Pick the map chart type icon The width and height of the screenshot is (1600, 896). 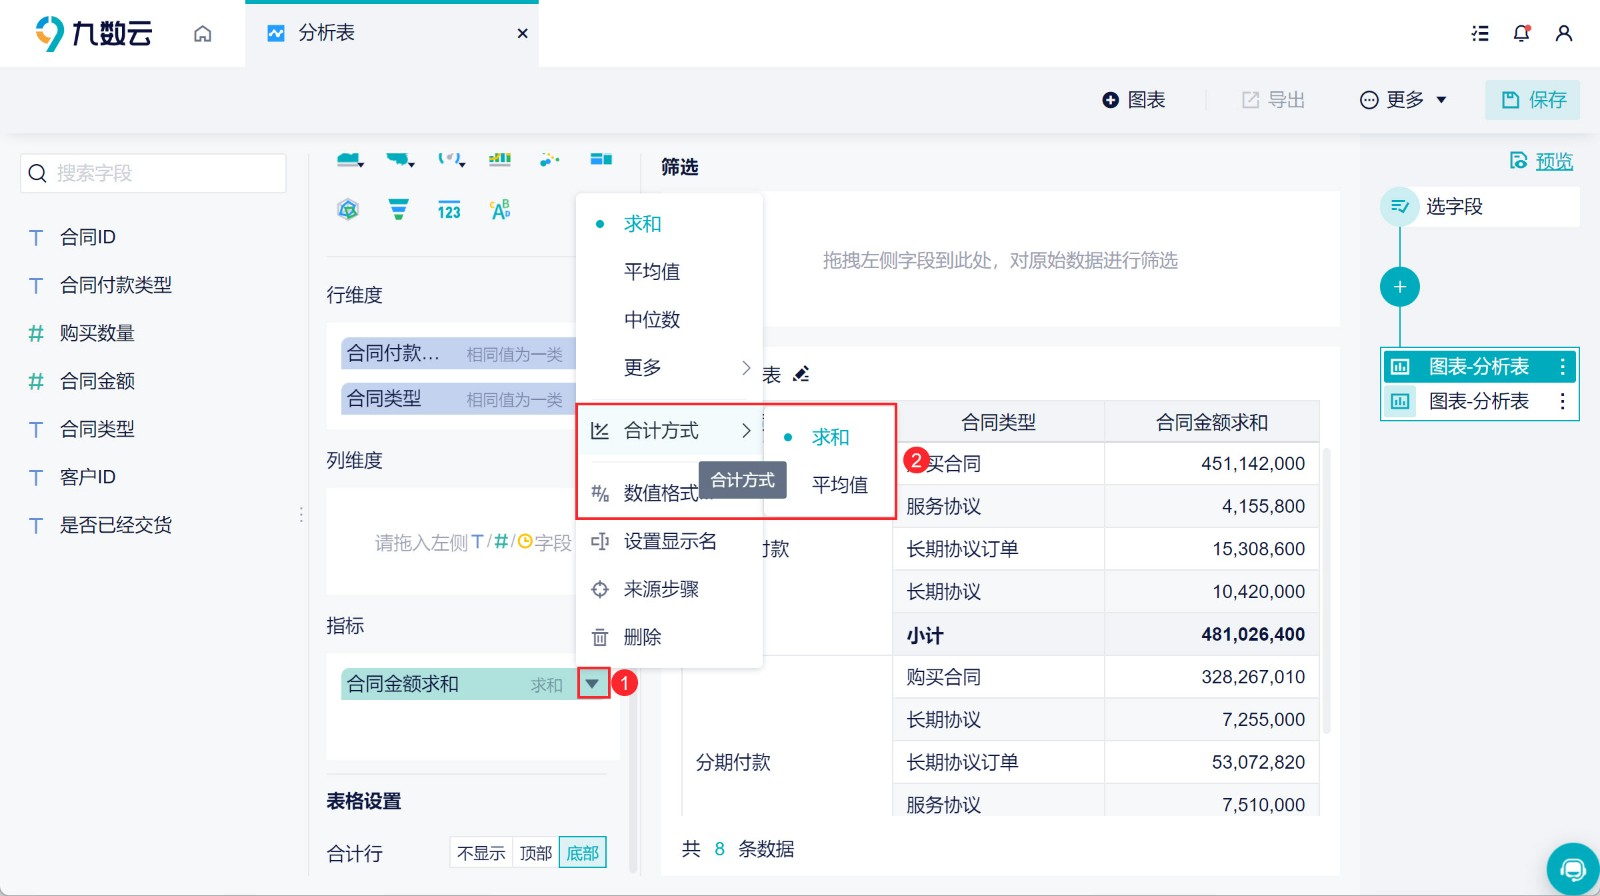(x=399, y=159)
